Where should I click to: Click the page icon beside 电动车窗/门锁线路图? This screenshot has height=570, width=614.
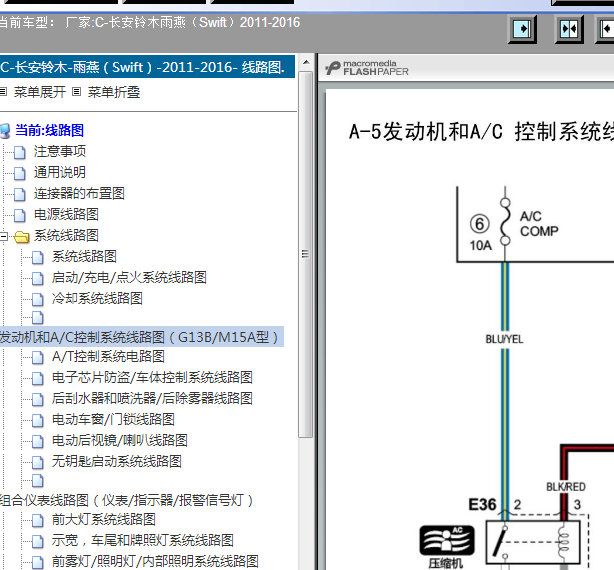coord(38,420)
